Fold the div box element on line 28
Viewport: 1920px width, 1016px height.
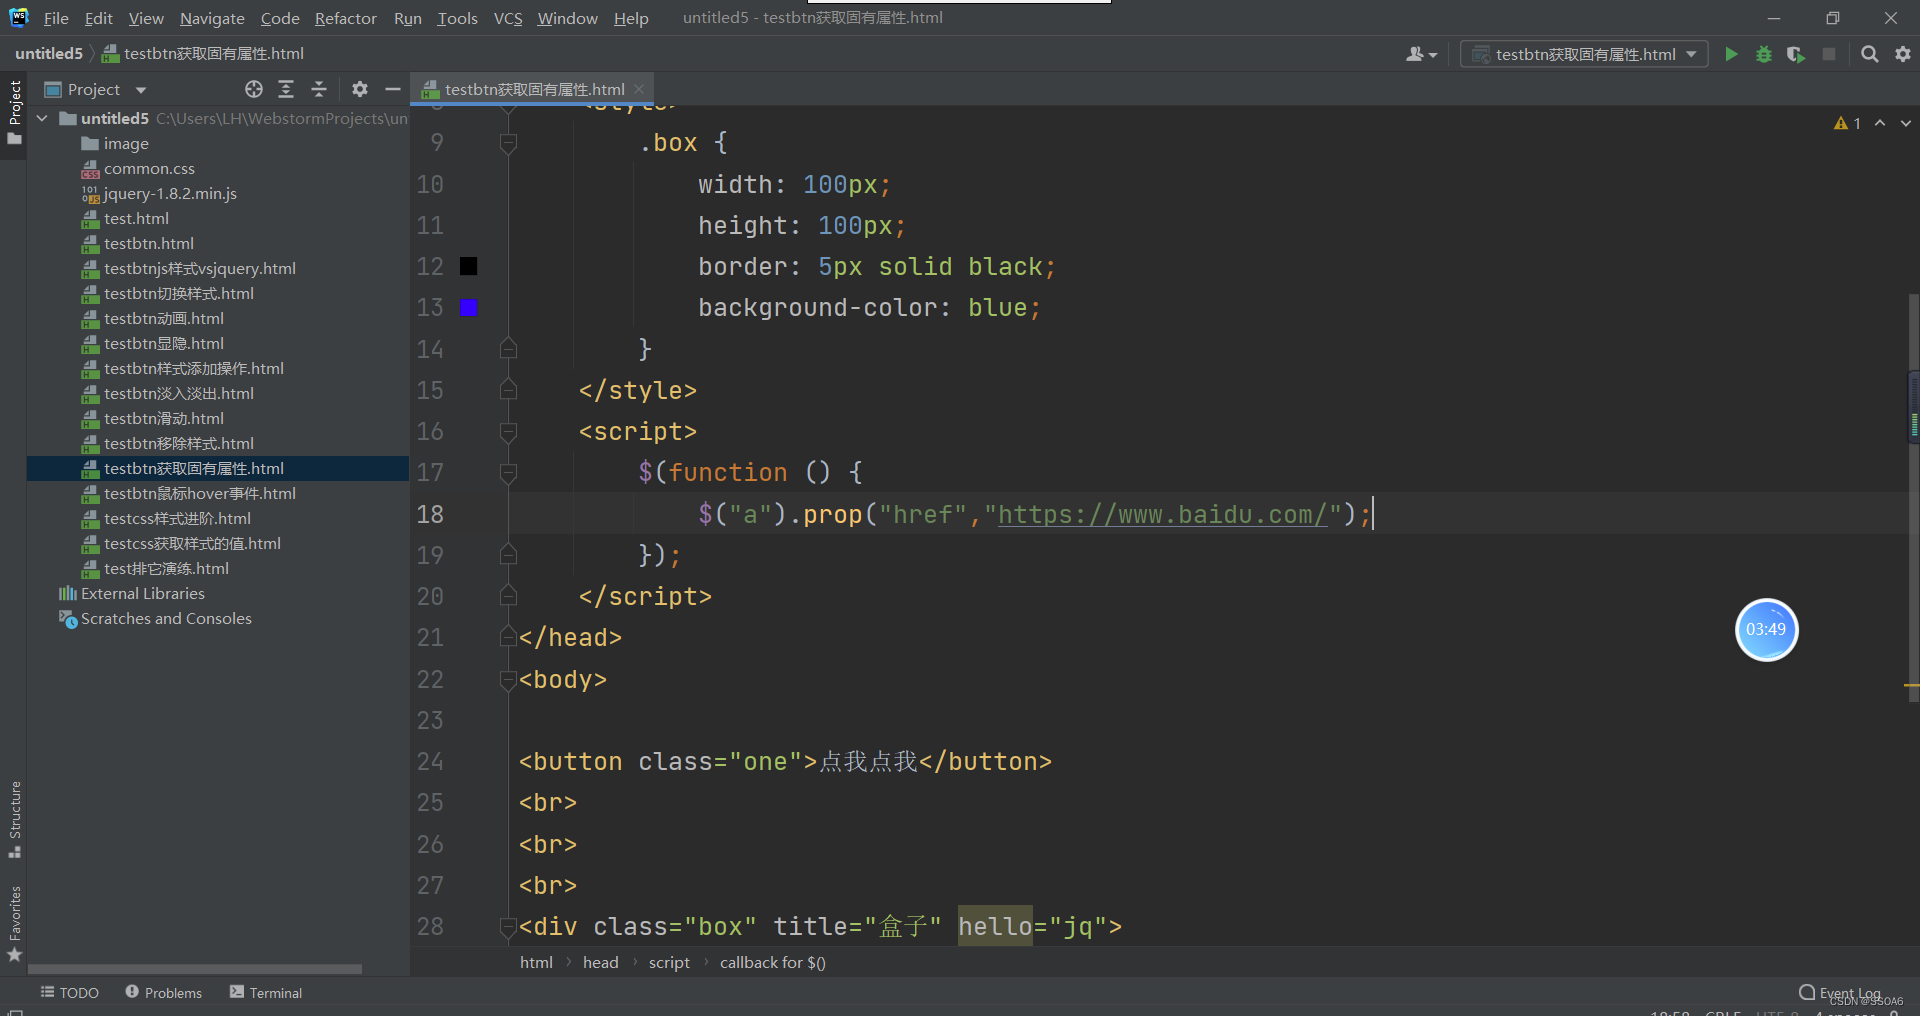coord(508,927)
